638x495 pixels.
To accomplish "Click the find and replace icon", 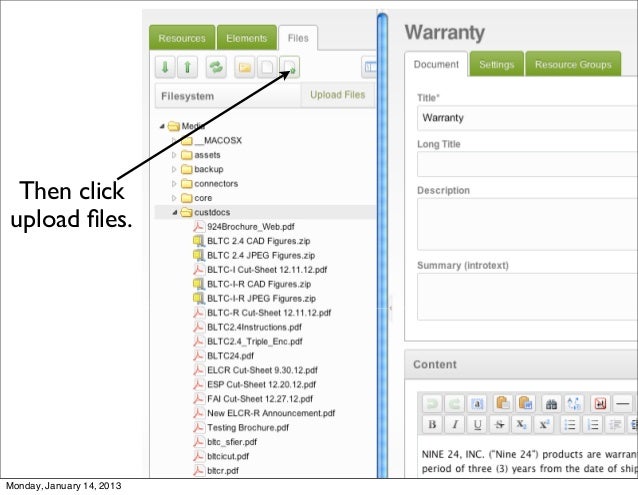I will coord(574,404).
